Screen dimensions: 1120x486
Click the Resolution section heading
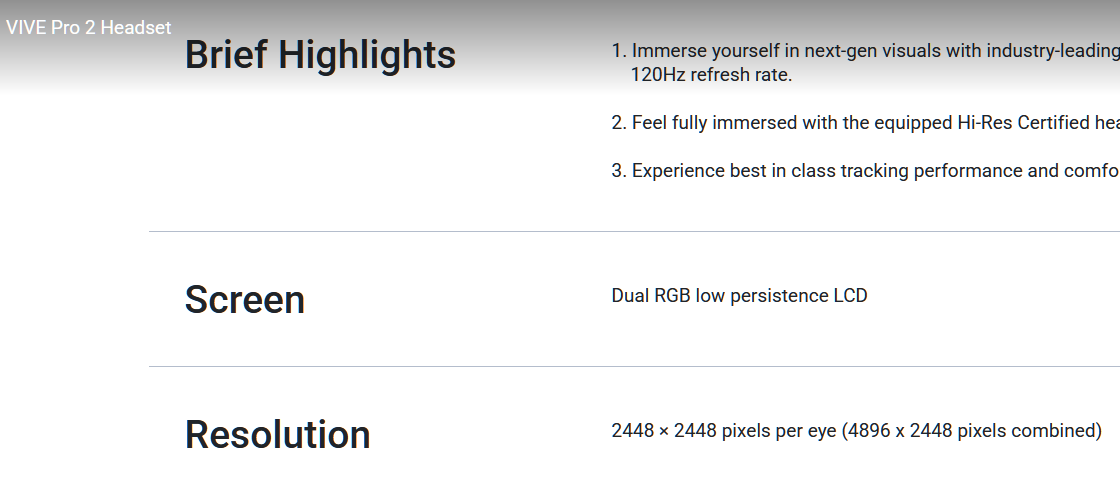click(x=278, y=435)
